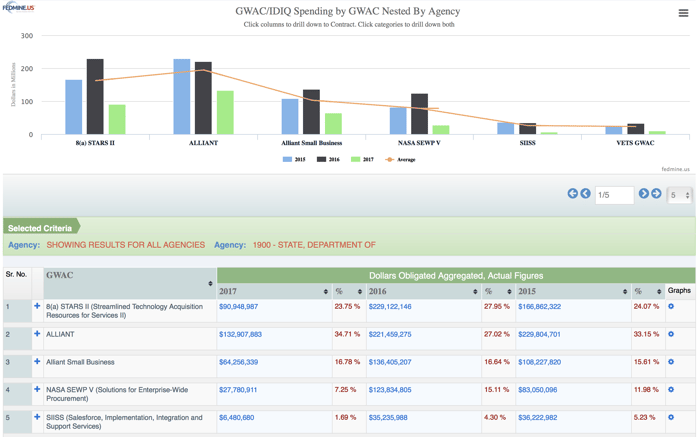Drill into NASA SEWP V chart category
The image size is (698, 437).
coord(419,143)
